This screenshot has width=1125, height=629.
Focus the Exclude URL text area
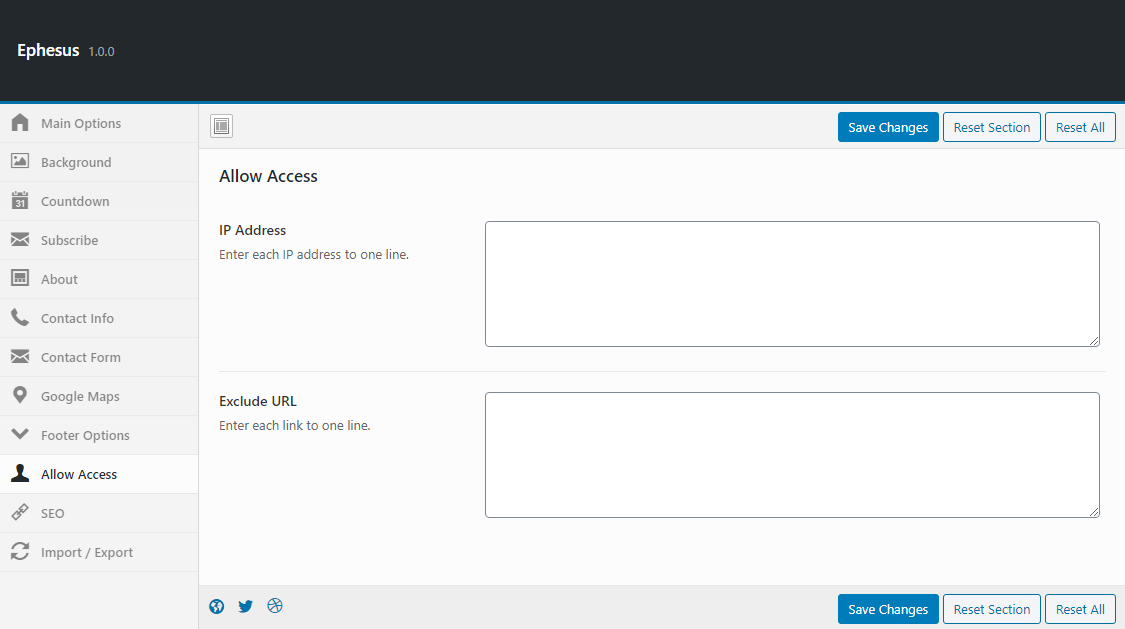click(792, 455)
